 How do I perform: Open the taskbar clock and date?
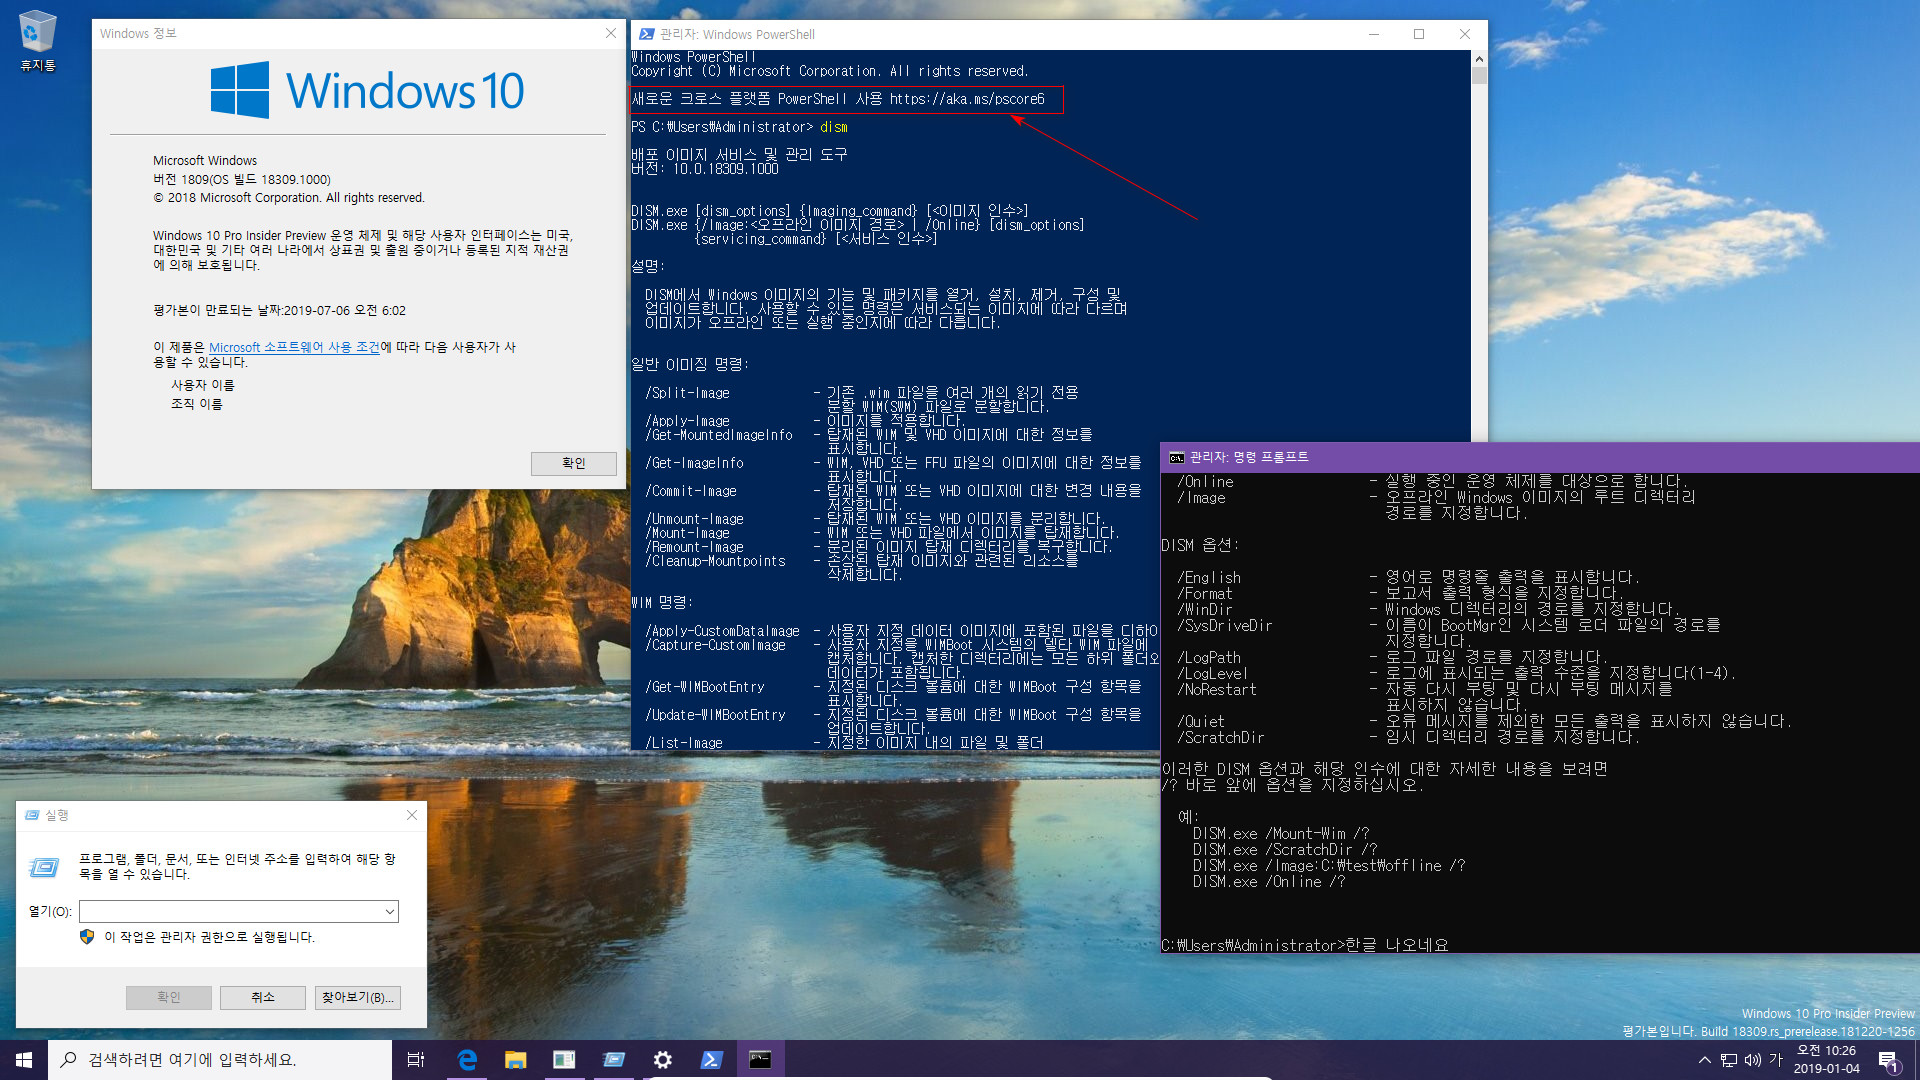click(x=1827, y=1060)
